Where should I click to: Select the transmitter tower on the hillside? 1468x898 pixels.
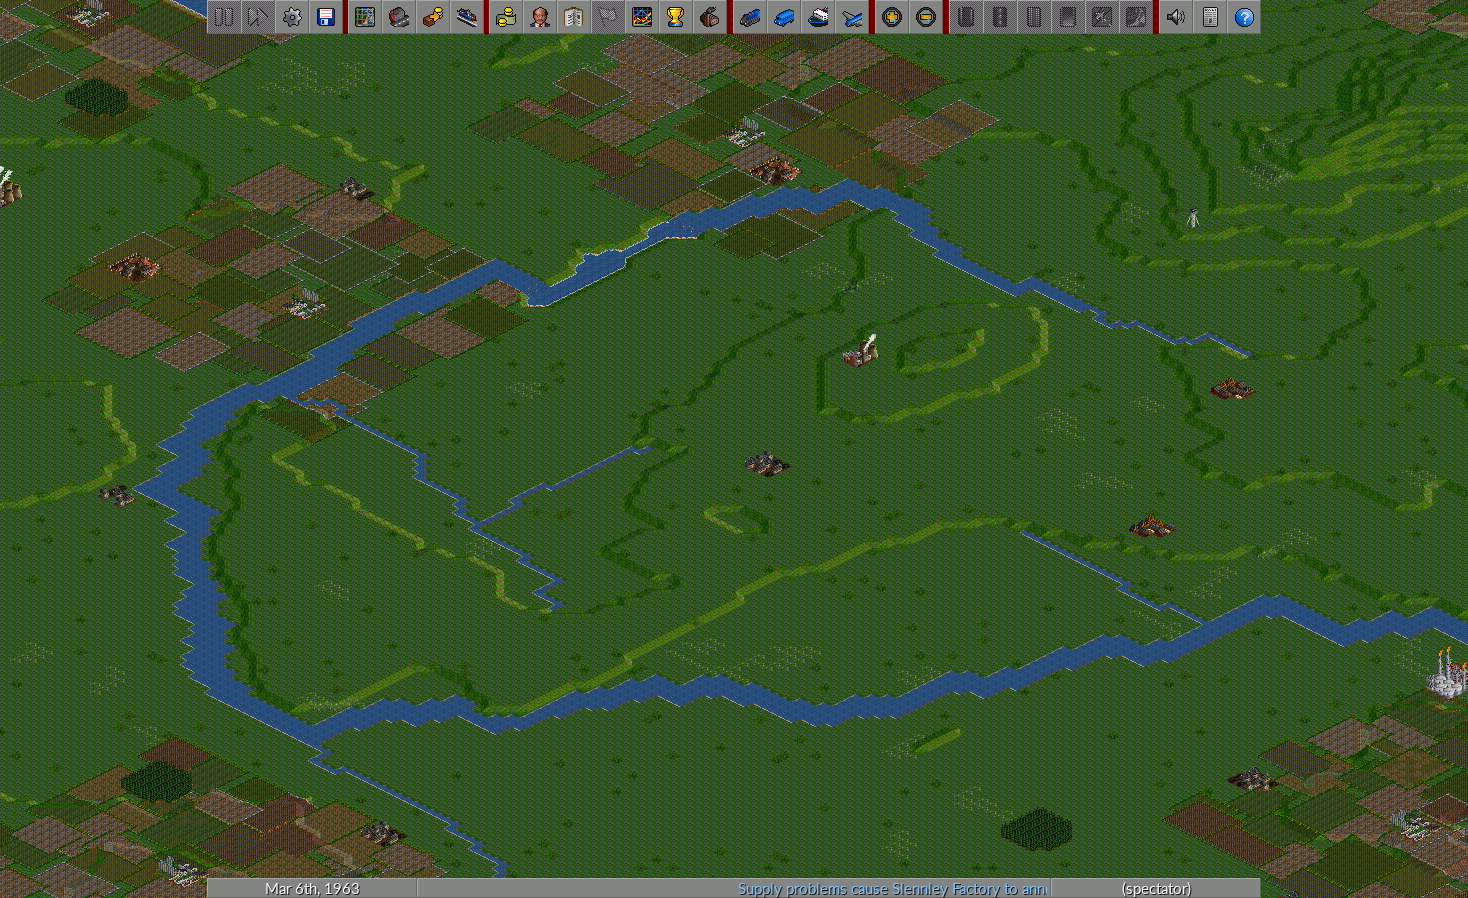tap(1192, 219)
